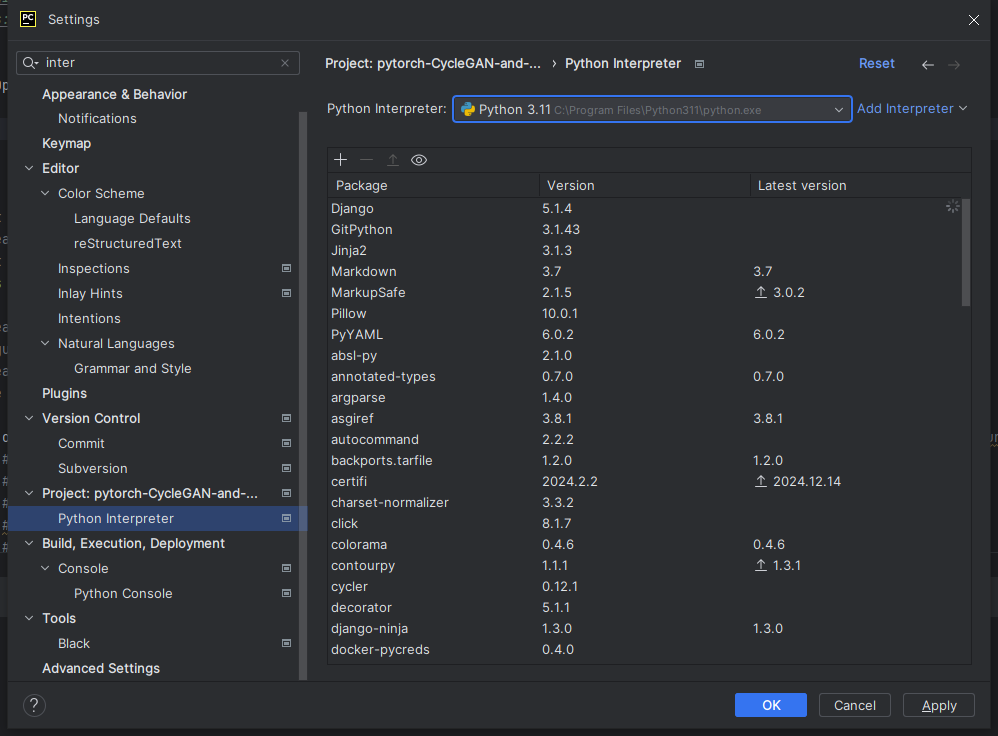Click the OK button
Image resolution: width=998 pixels, height=736 pixels.
[x=771, y=705]
